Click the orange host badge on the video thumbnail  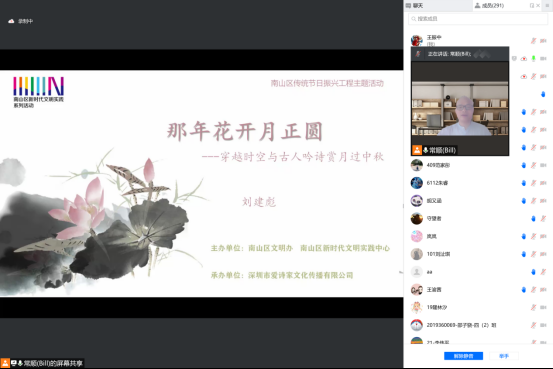(417, 150)
